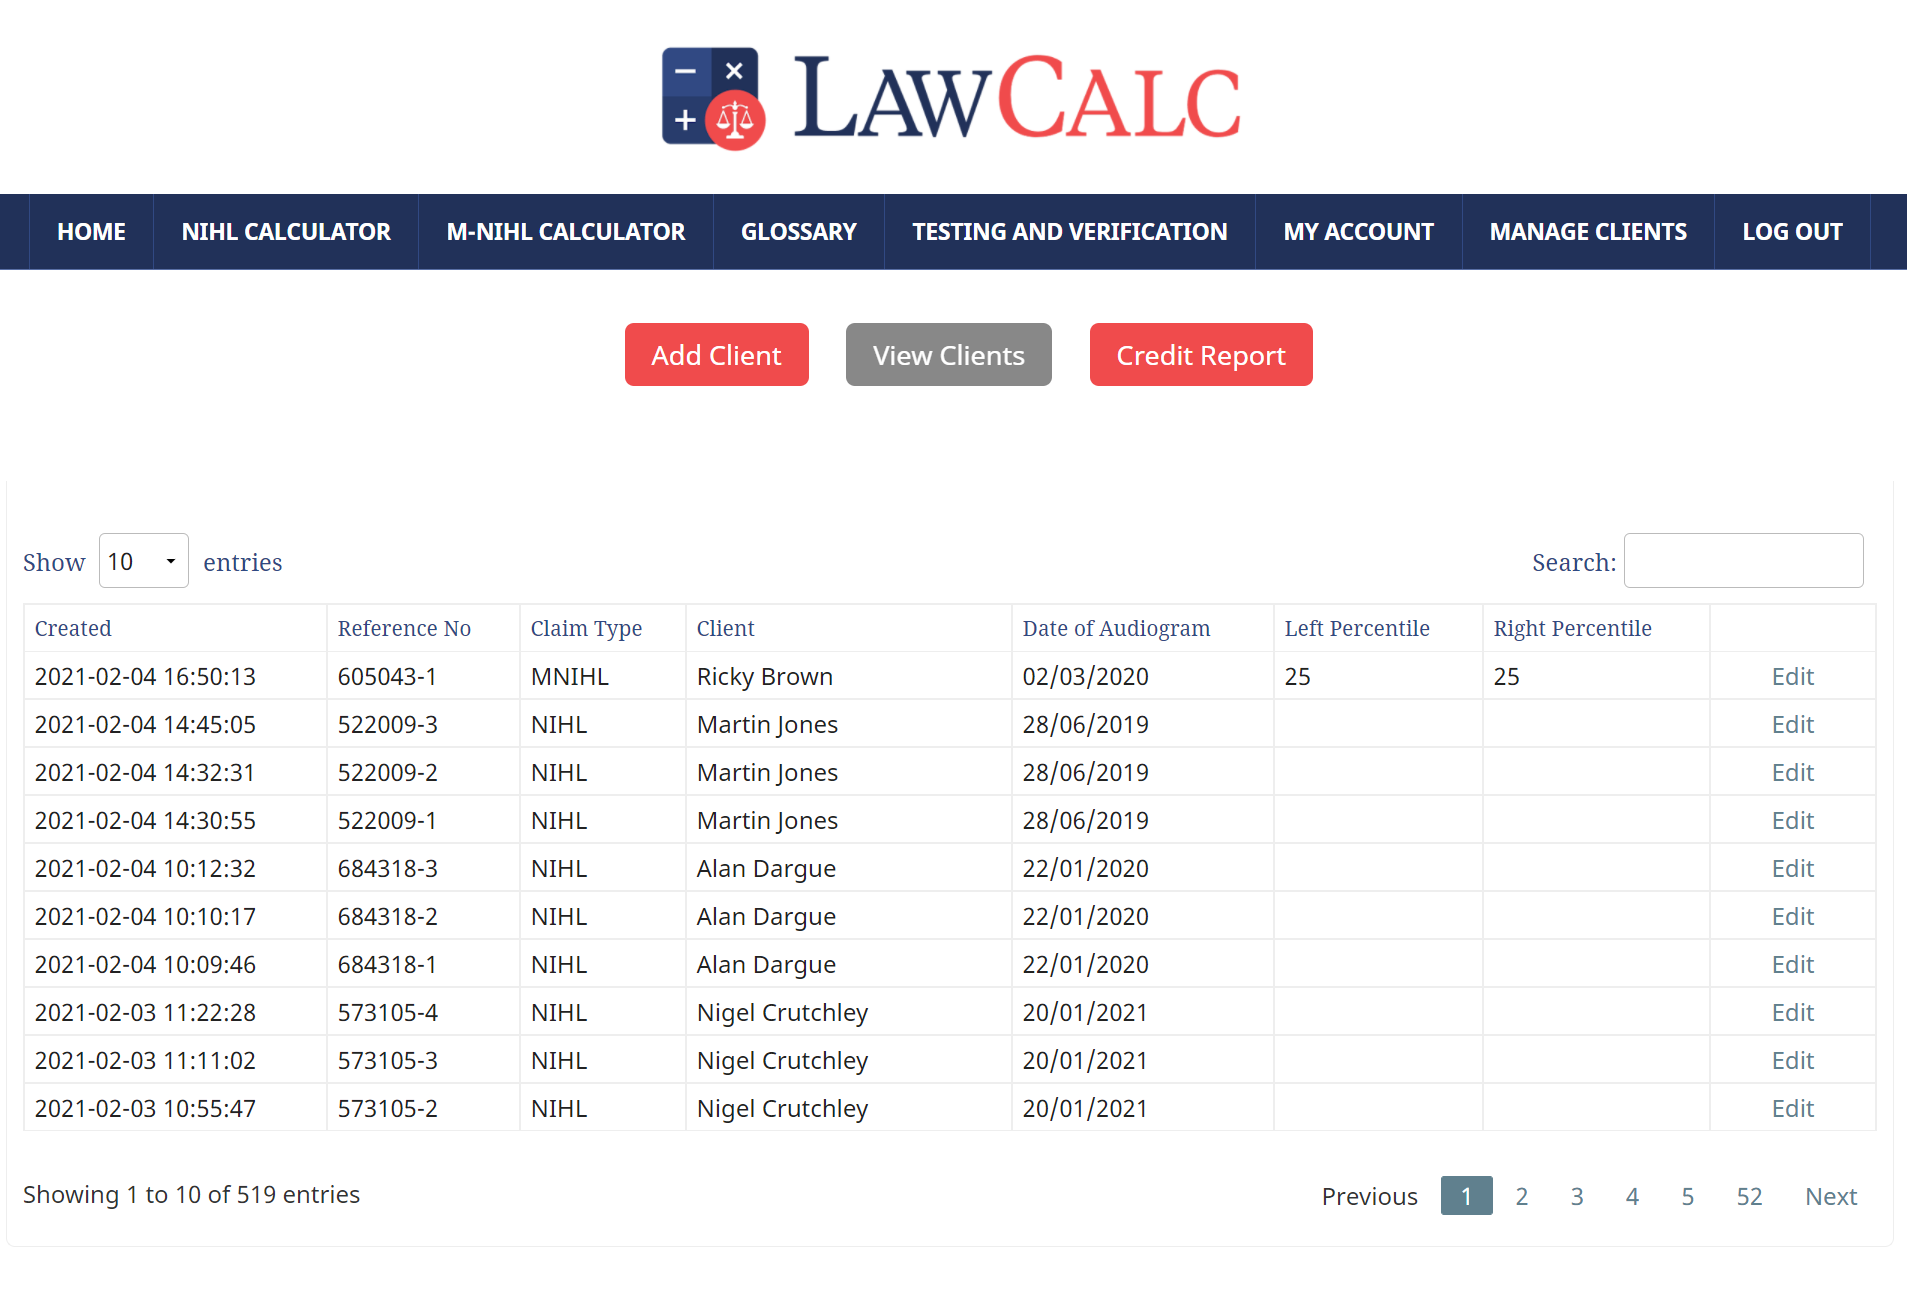Click audiogram date 02/03/2020

click(1085, 677)
